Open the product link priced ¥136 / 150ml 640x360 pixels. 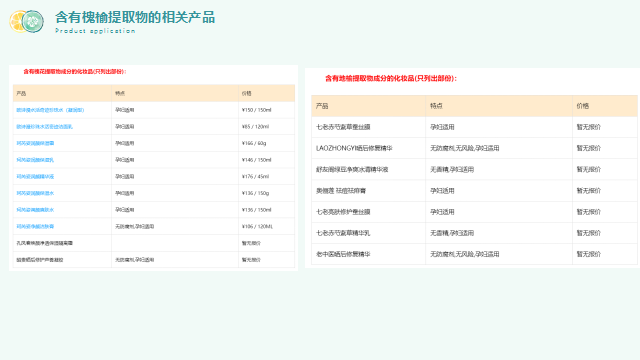[x=35, y=210]
